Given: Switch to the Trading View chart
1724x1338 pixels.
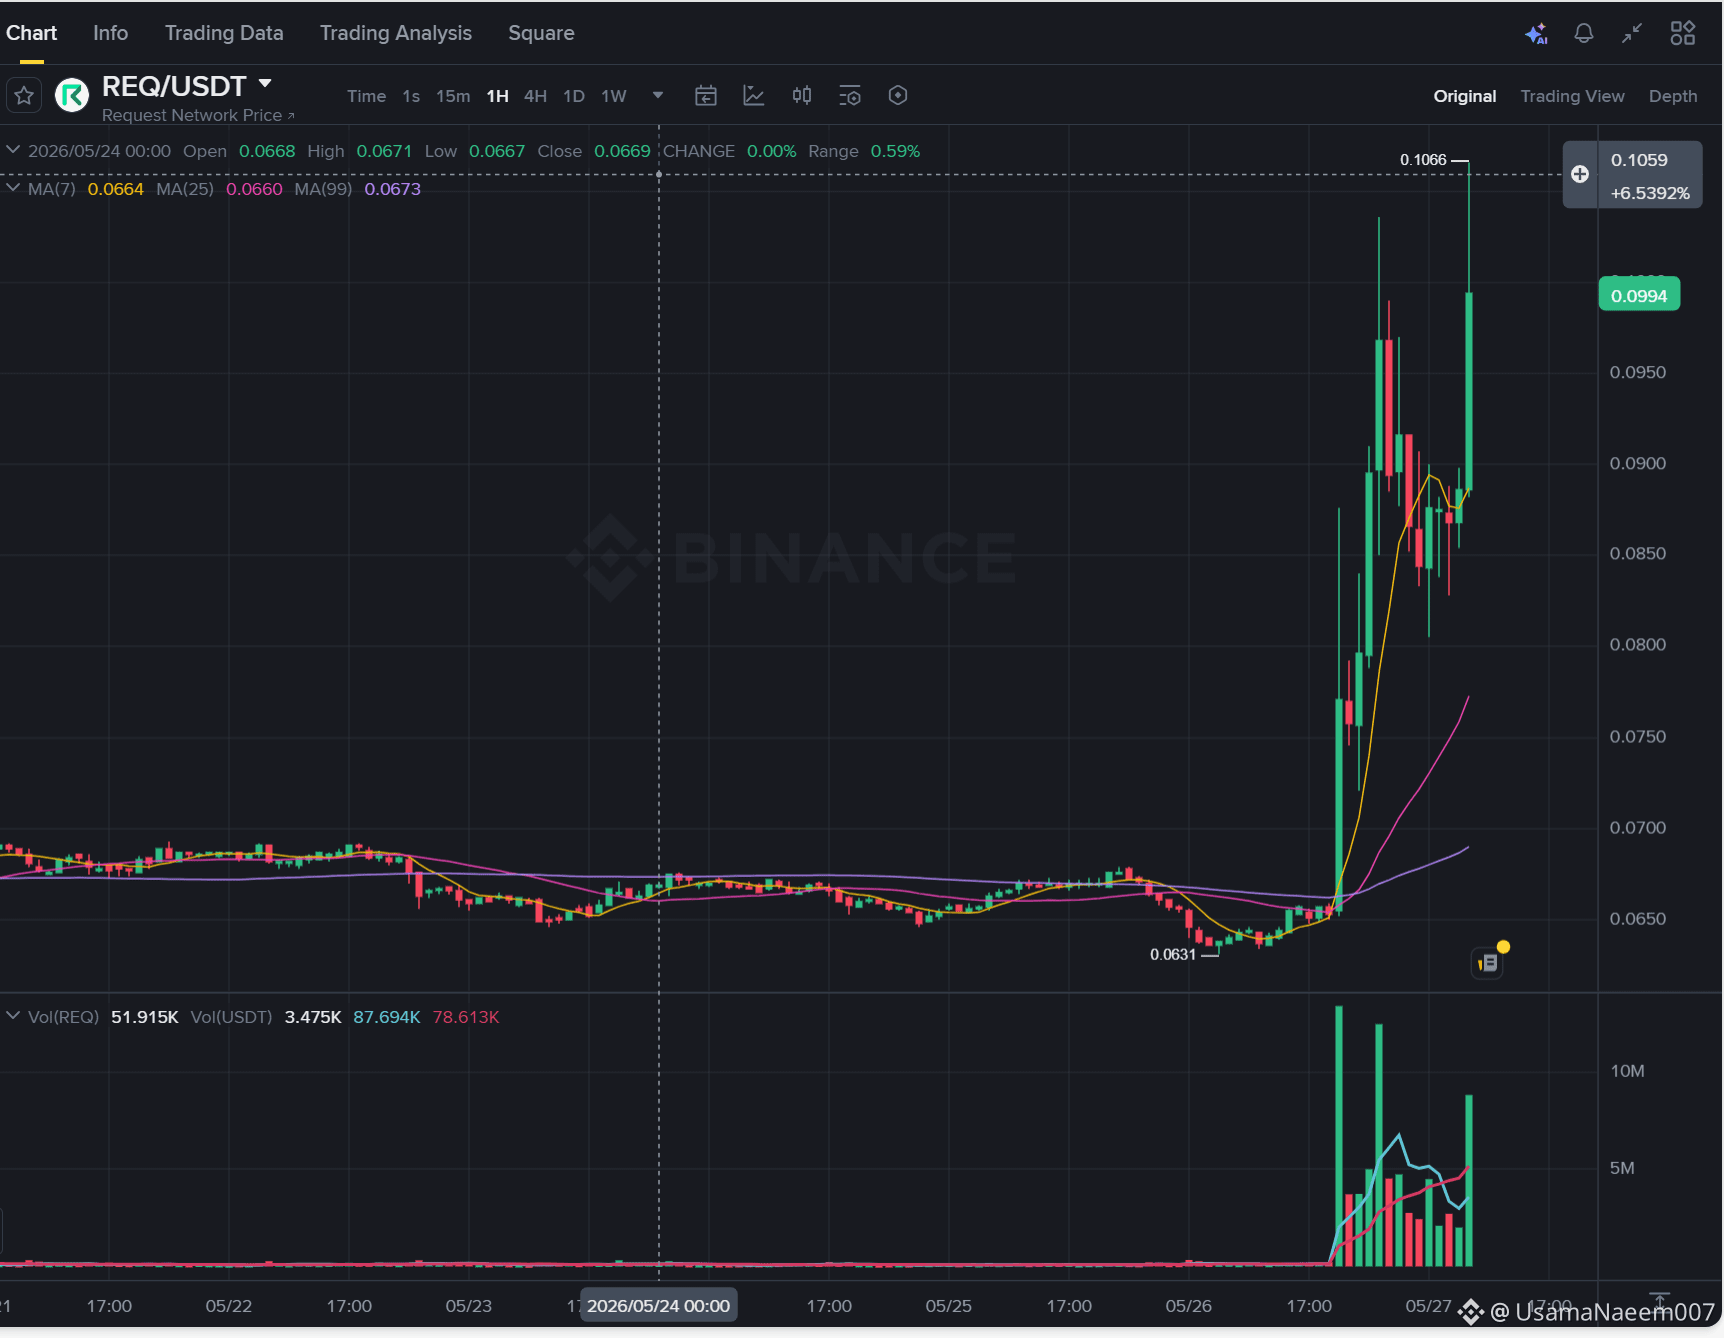Looking at the screenshot, I should (1573, 96).
